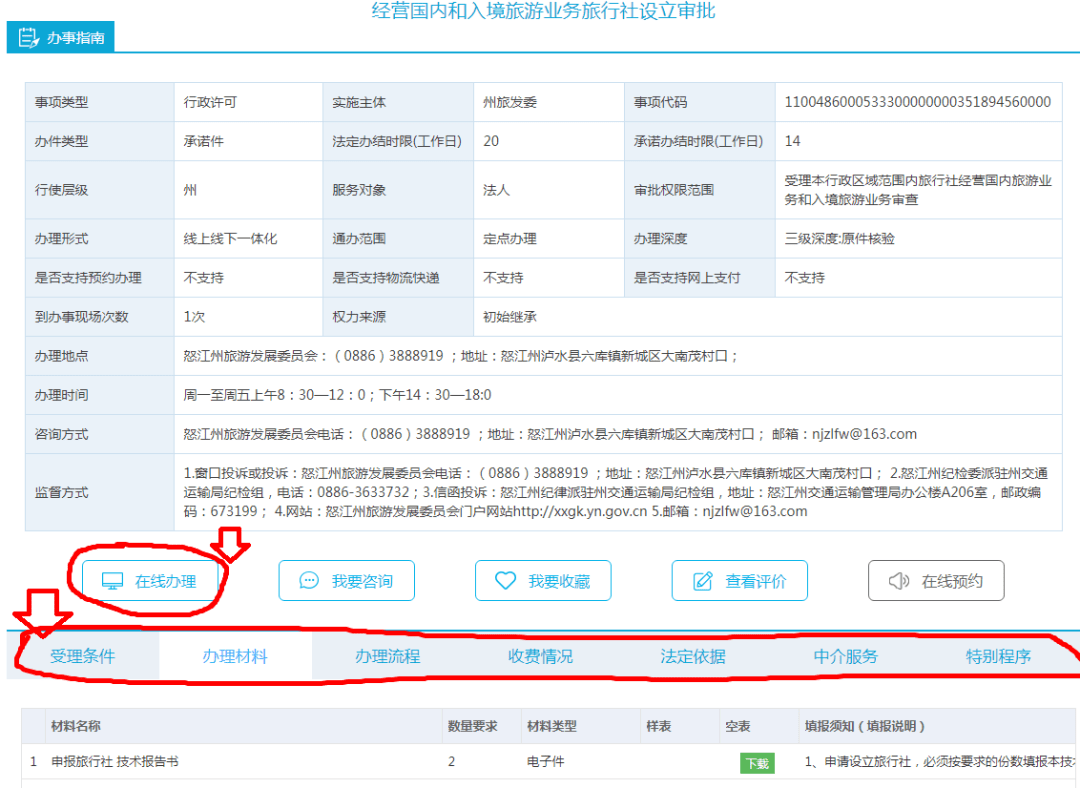Click the 材料名称 column header

(x=76, y=726)
